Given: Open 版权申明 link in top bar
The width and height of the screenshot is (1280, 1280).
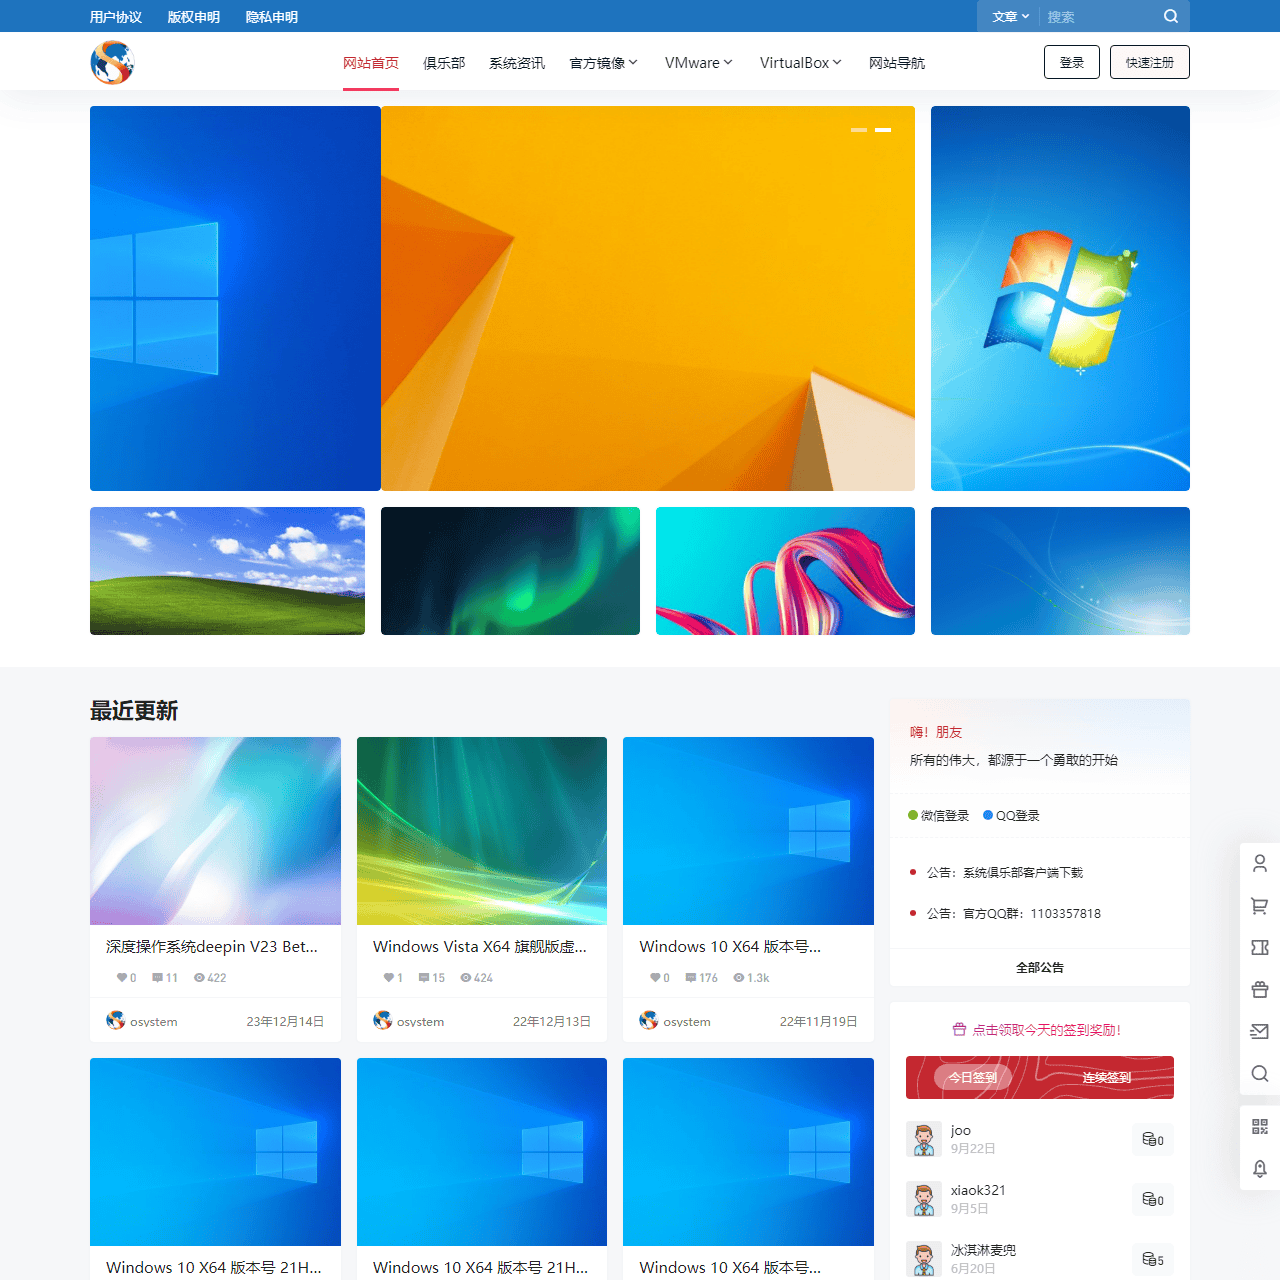Looking at the screenshot, I should point(194,17).
